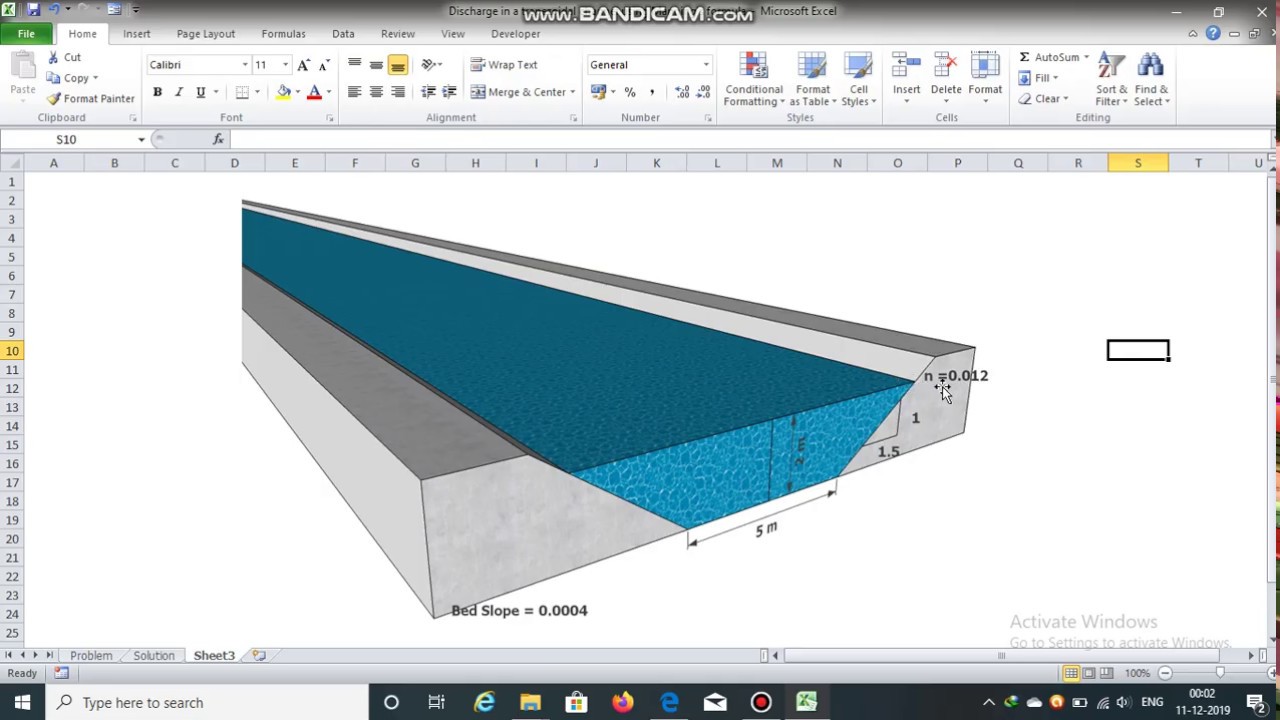Viewport: 1280px width, 720px height.
Task: Toggle Wrap Text
Action: pos(504,65)
